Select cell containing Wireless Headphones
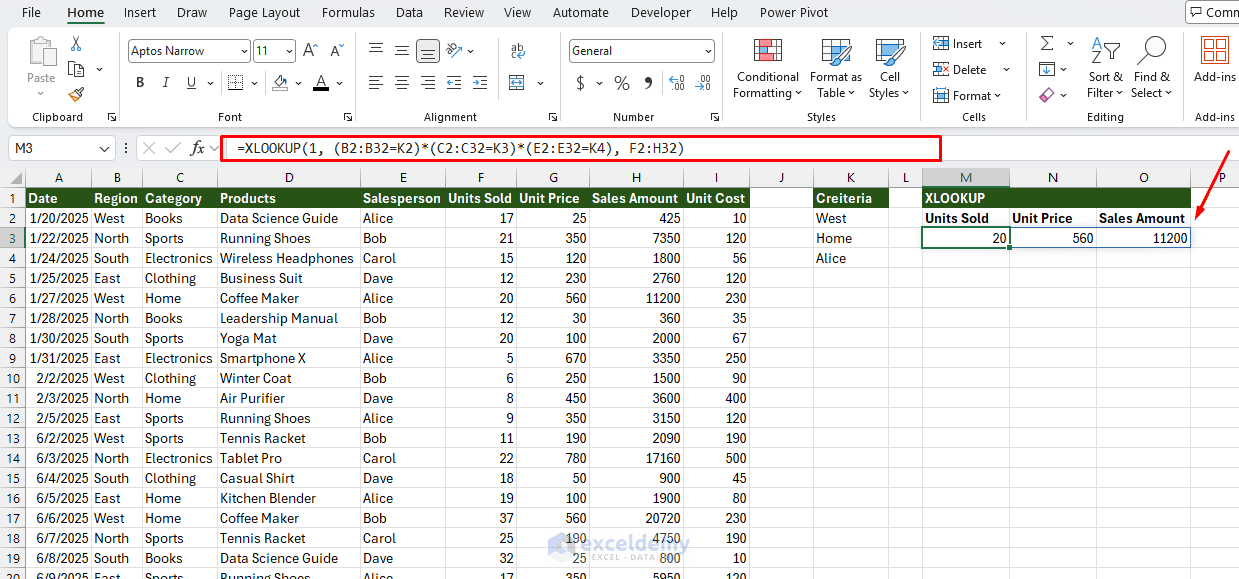This screenshot has height=579, width=1239. point(289,258)
